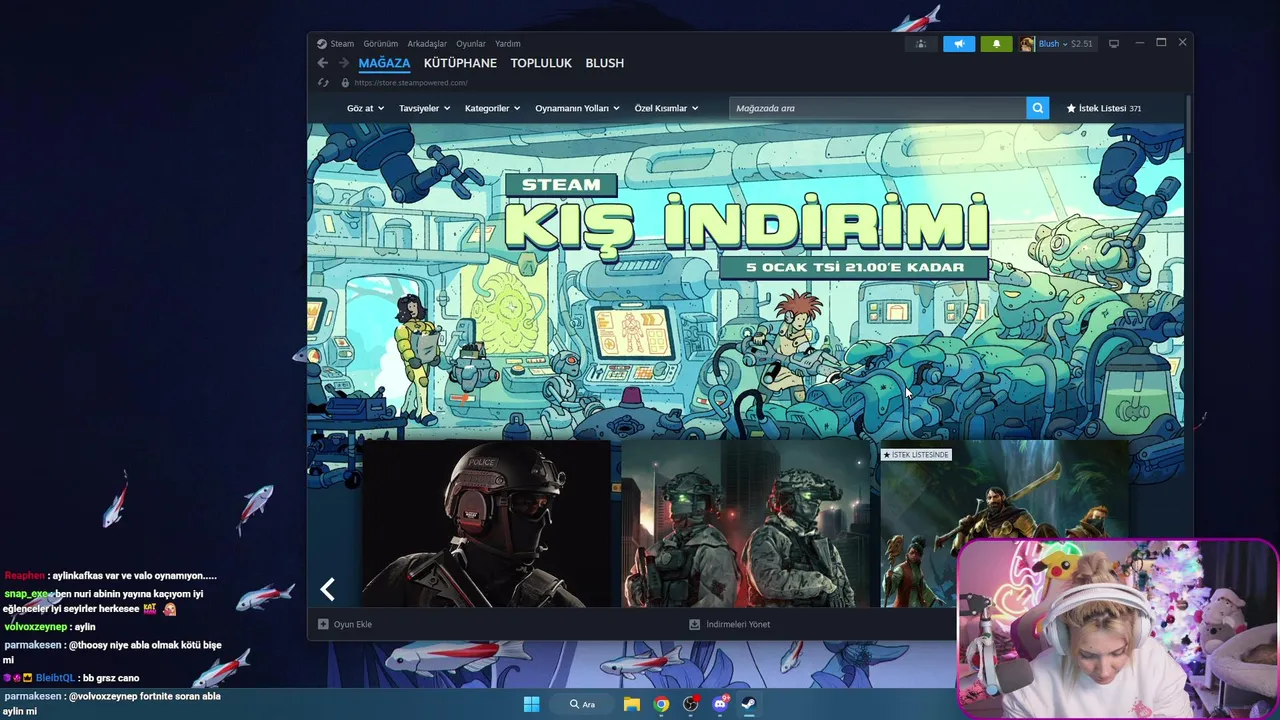Screen dimensions: 1280x720
Task: Open Google Chrome from the taskbar
Action: pyautogui.click(x=661, y=704)
